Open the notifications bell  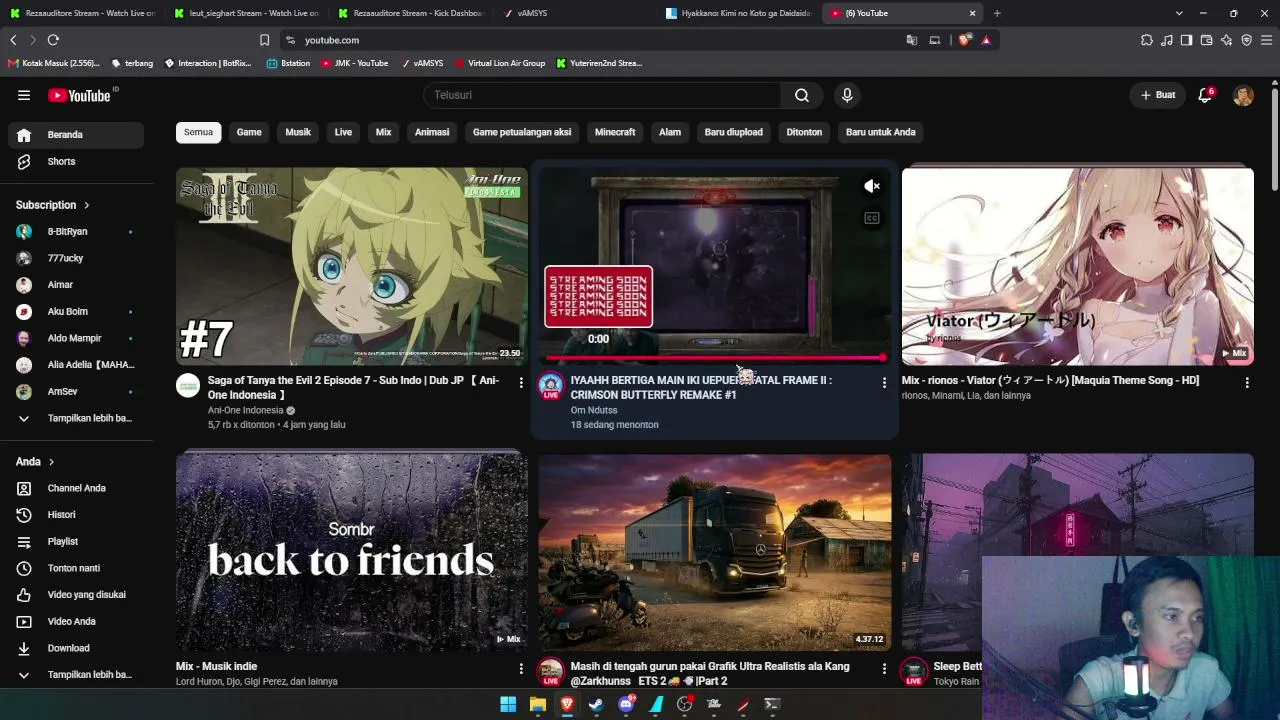[1205, 95]
